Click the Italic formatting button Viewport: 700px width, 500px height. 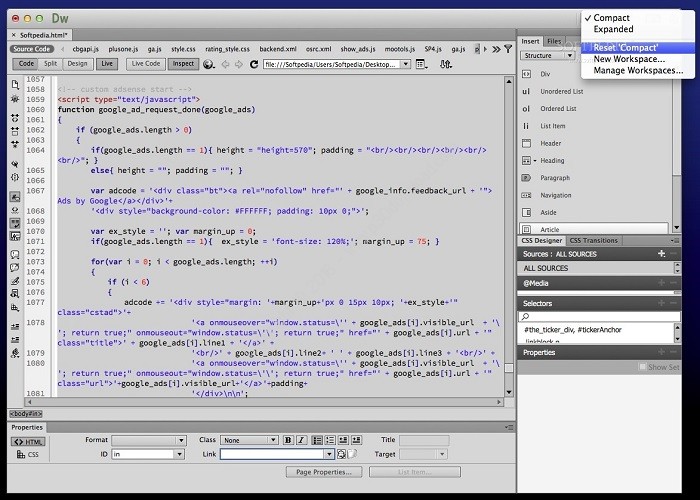[x=300, y=440]
